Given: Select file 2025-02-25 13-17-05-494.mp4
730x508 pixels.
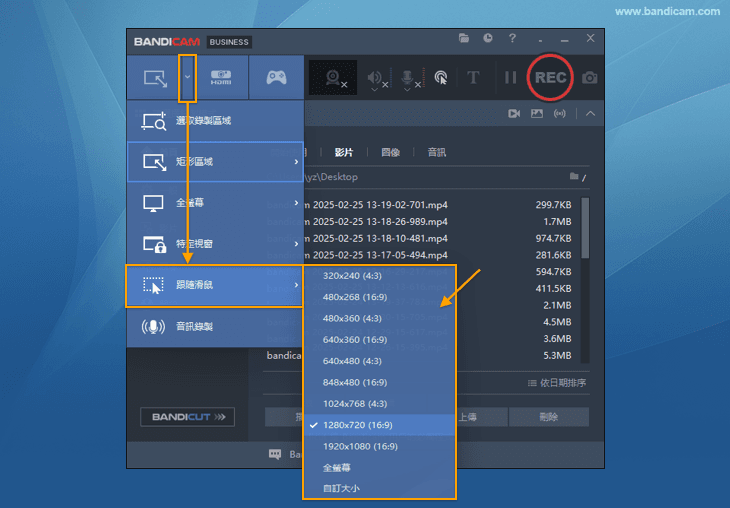Looking at the screenshot, I should click(x=380, y=255).
